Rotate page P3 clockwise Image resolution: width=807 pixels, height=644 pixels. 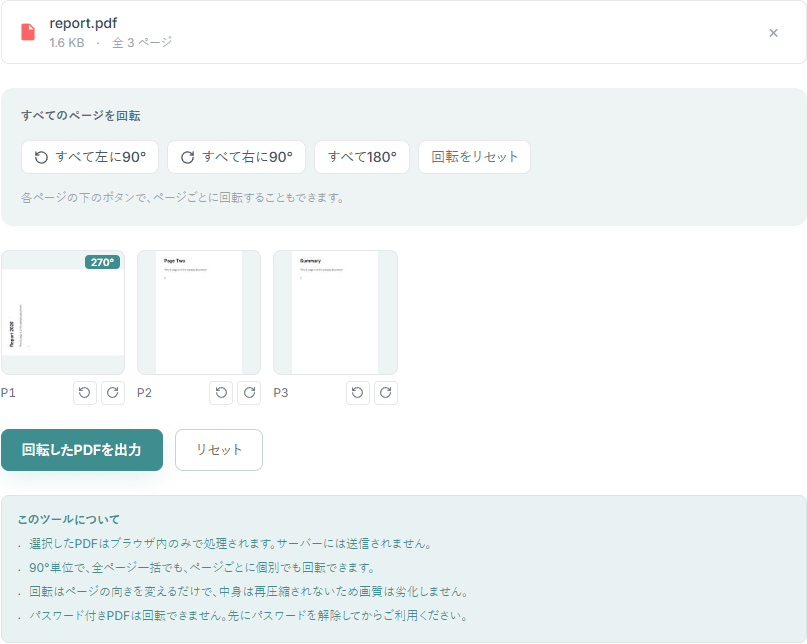click(x=385, y=393)
